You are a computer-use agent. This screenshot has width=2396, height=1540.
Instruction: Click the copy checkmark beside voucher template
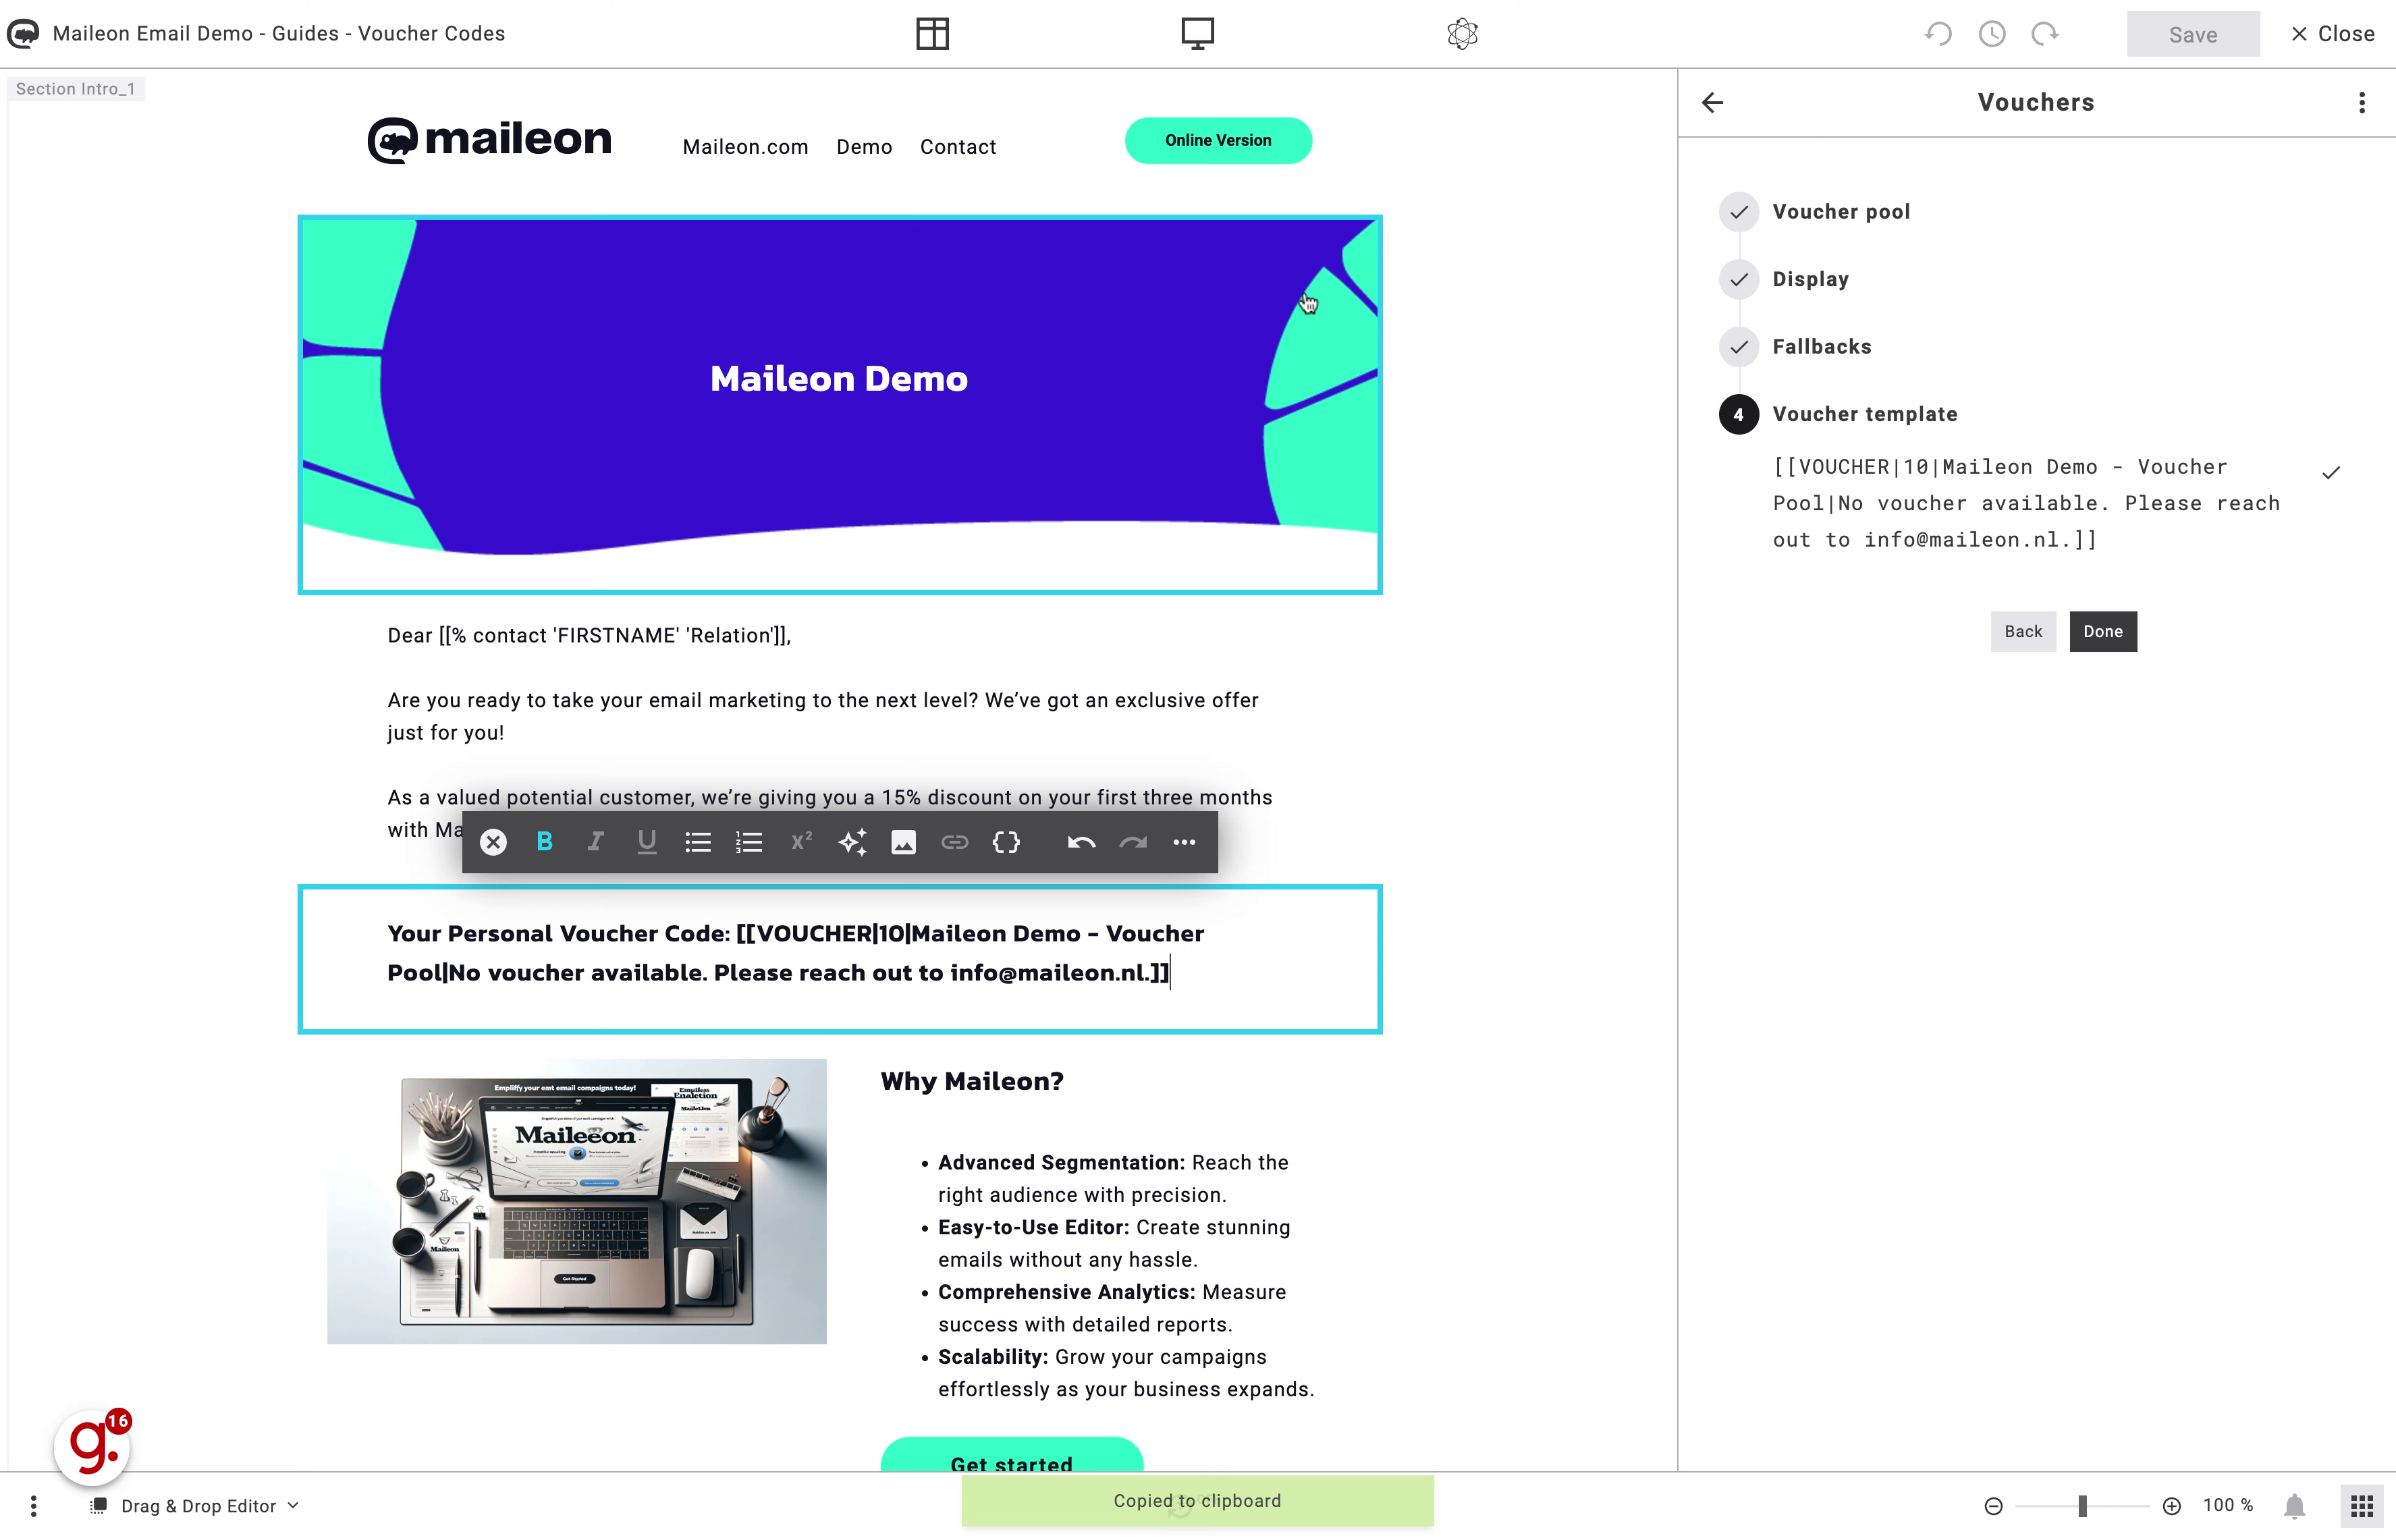2331,473
